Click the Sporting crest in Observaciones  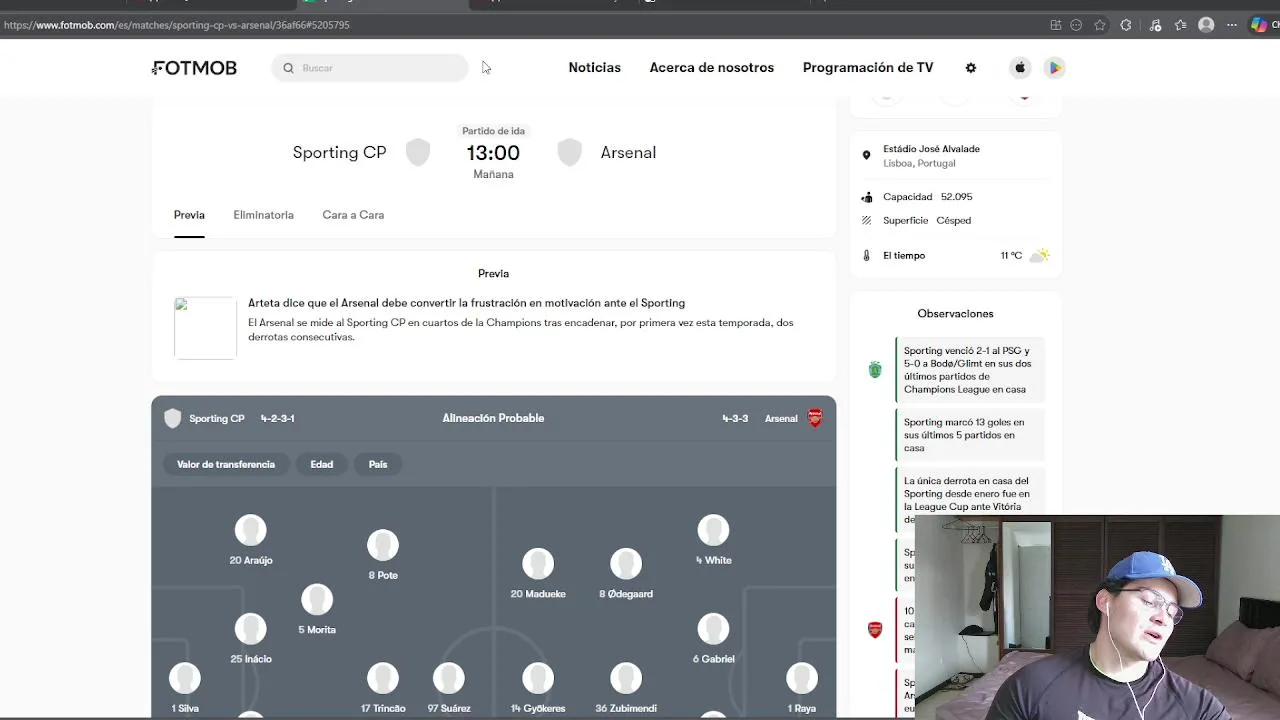click(875, 370)
